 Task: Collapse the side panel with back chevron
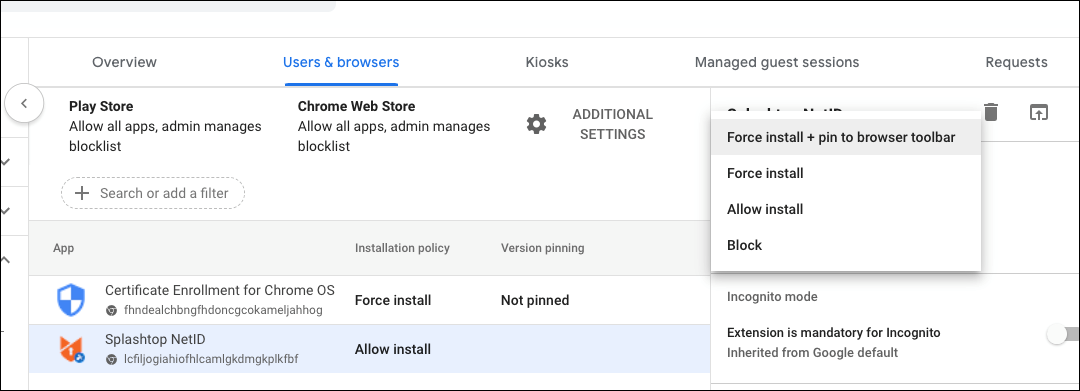24,104
